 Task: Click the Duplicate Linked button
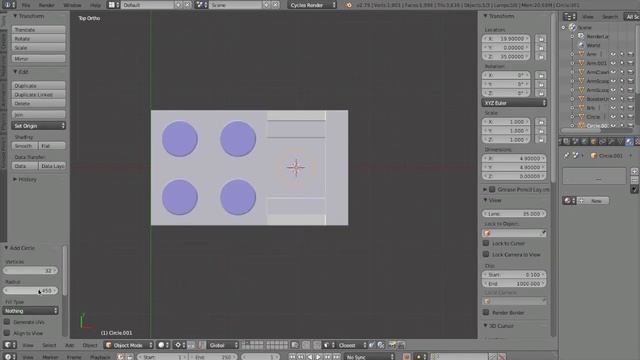(39, 95)
